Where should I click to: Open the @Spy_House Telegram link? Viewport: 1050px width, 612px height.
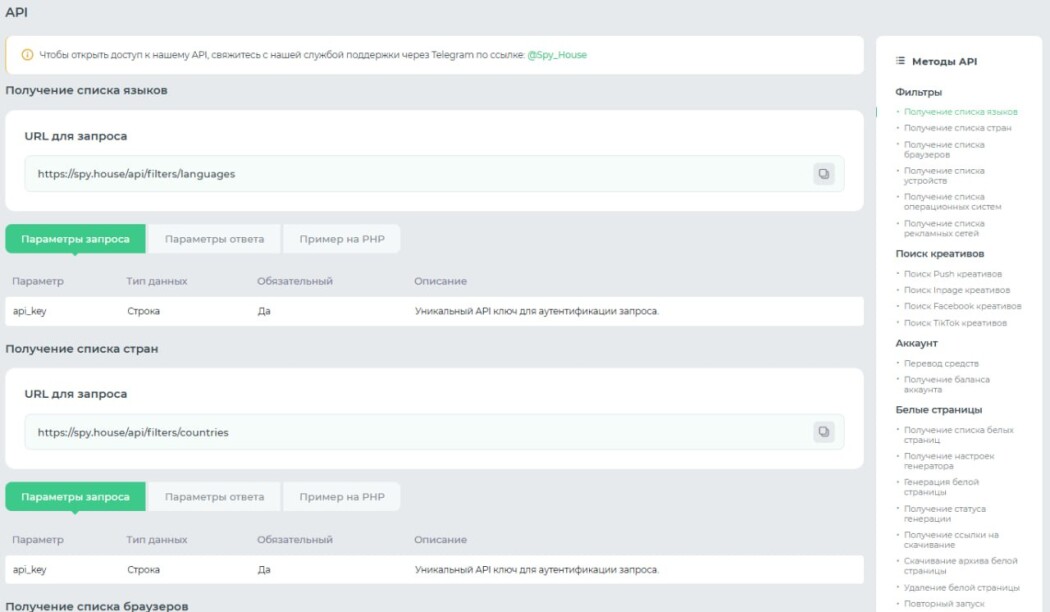pyautogui.click(x=556, y=55)
